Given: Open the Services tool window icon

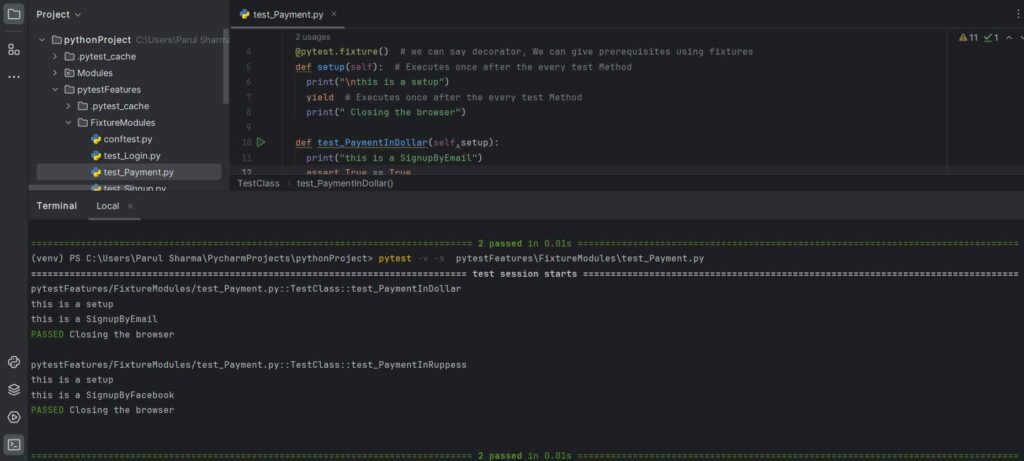Looking at the screenshot, I should (x=14, y=417).
